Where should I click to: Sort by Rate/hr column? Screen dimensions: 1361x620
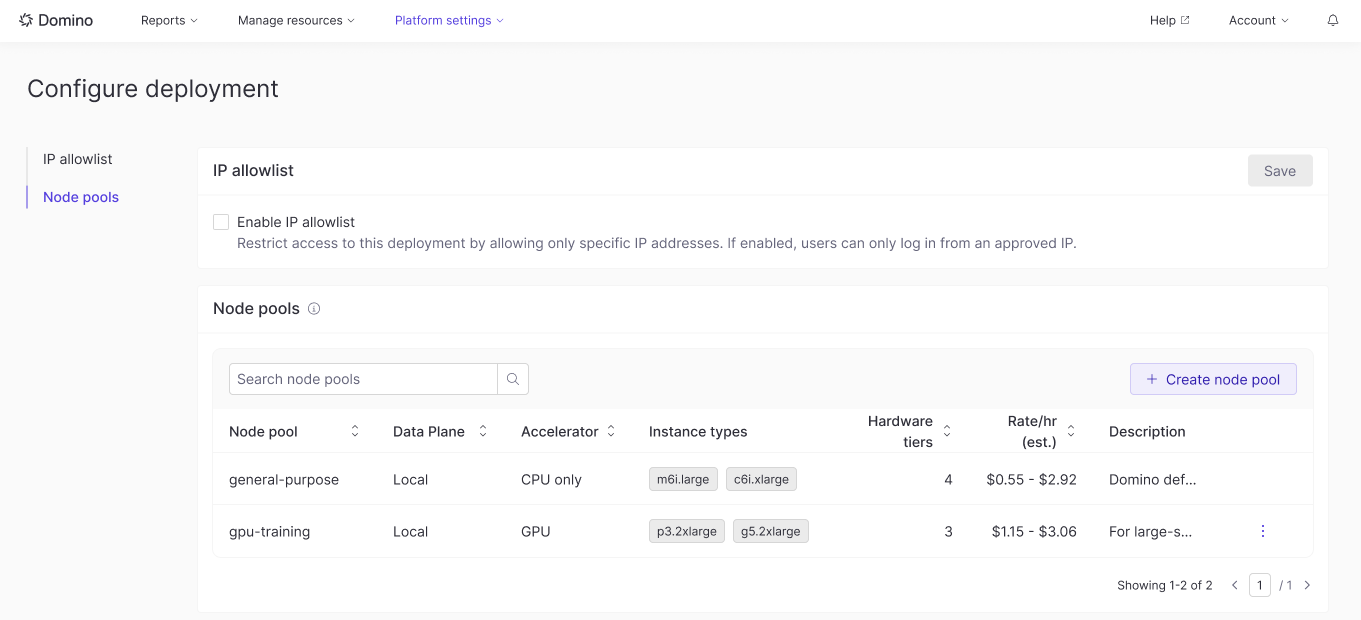(x=1071, y=431)
